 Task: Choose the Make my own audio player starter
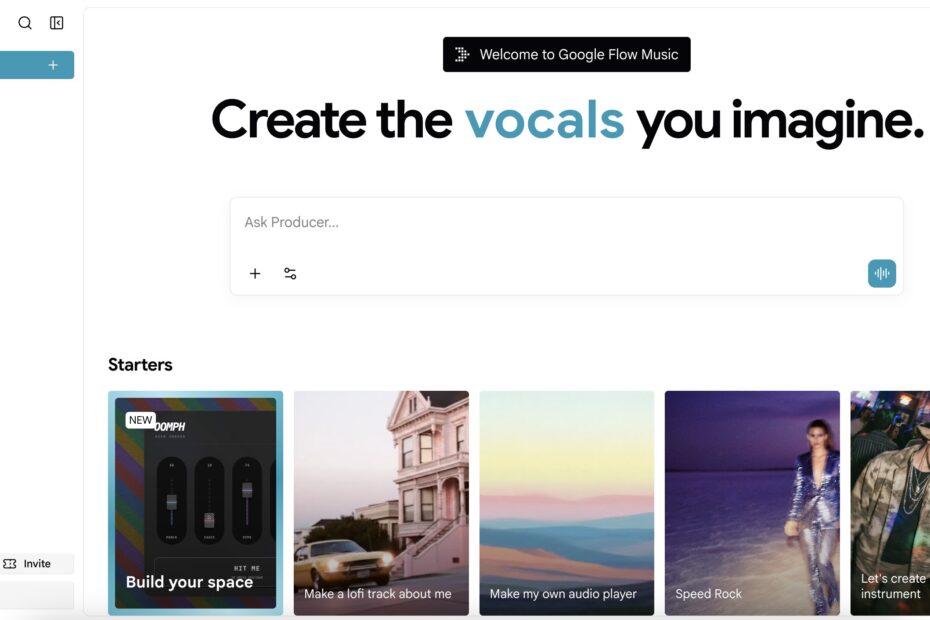click(x=566, y=502)
